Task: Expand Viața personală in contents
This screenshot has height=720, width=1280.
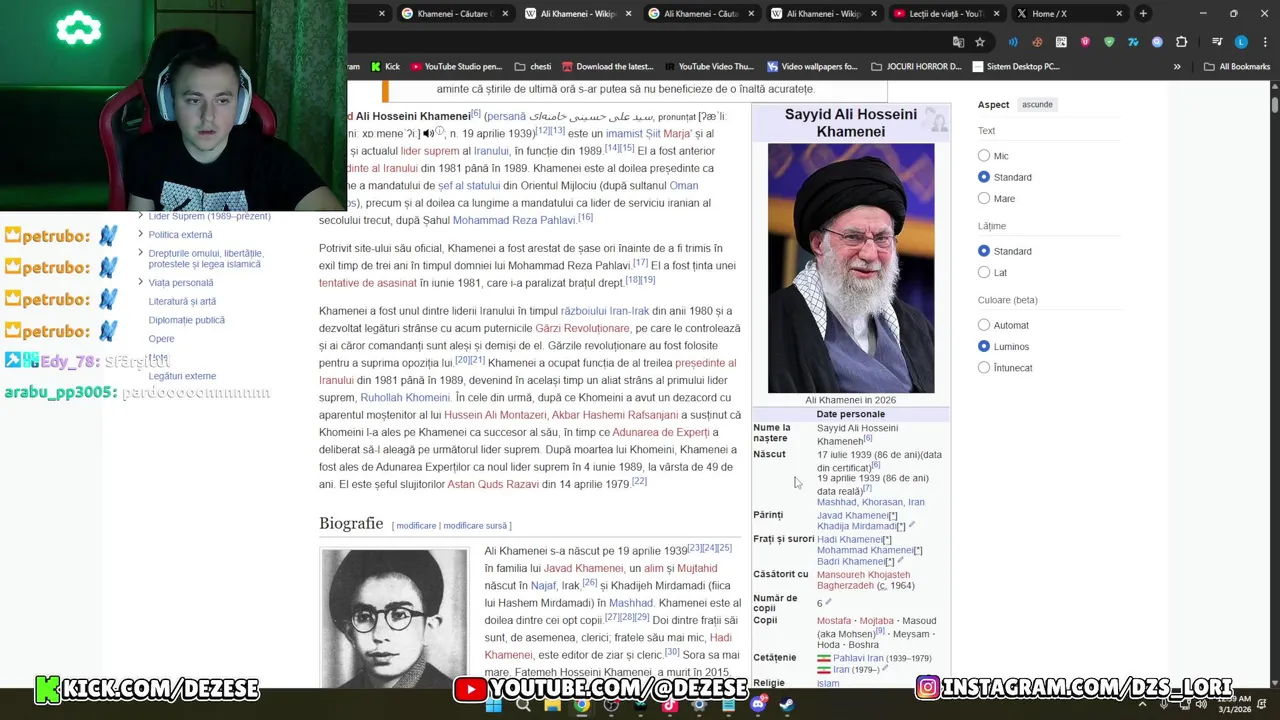Action: [x=140, y=282]
